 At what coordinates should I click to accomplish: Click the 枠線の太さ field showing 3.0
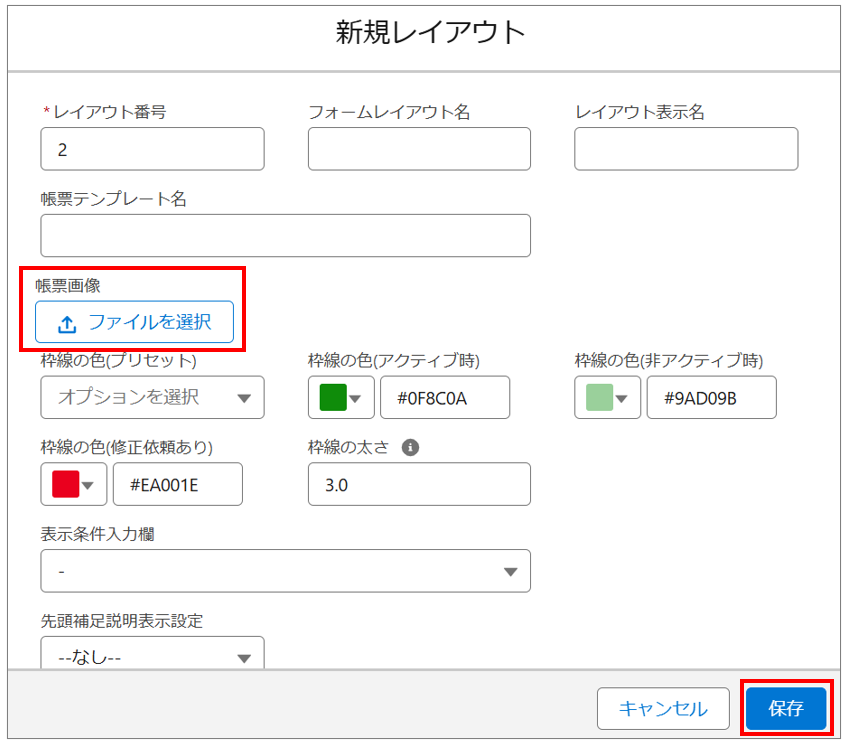tap(419, 484)
